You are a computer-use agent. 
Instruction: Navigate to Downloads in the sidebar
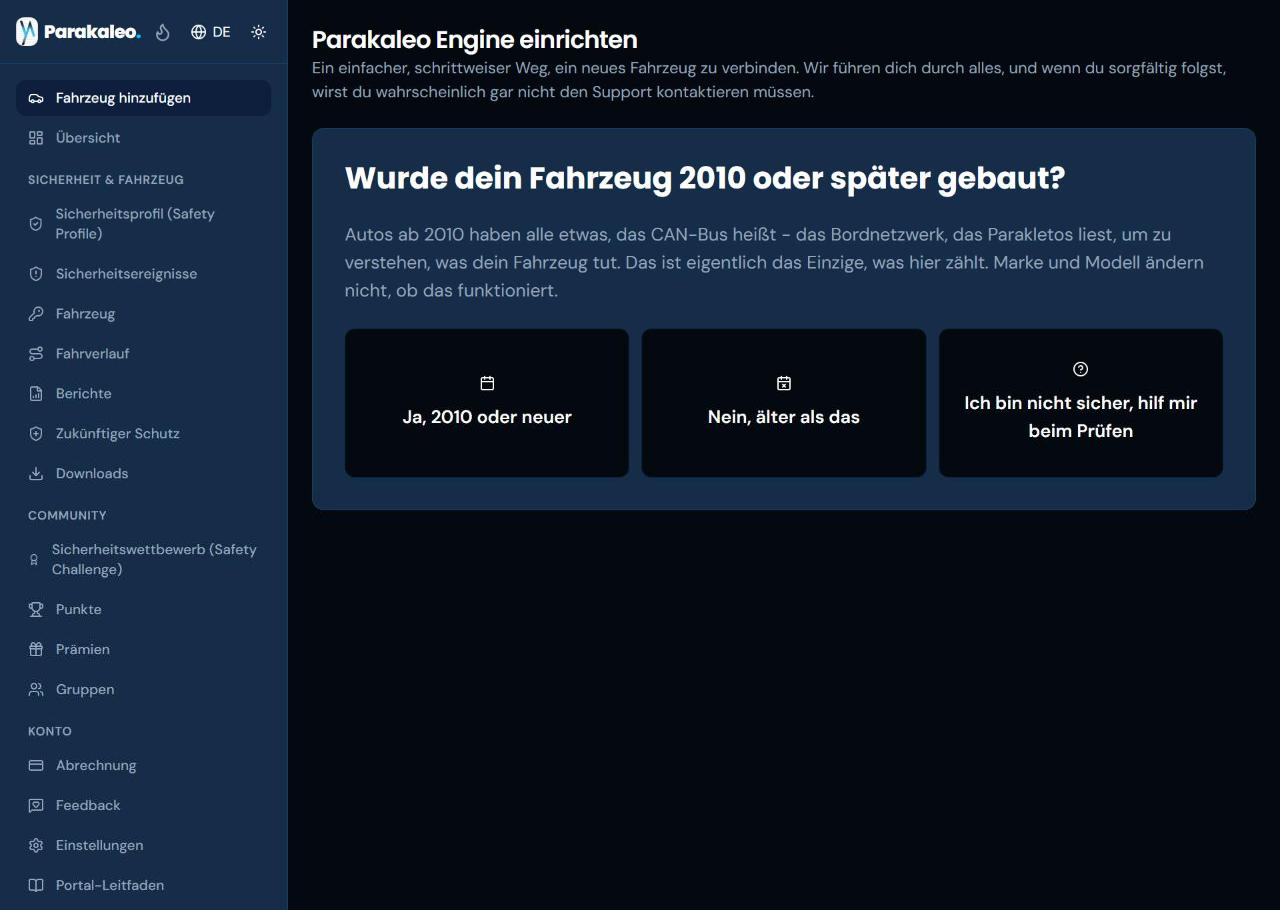143,474
